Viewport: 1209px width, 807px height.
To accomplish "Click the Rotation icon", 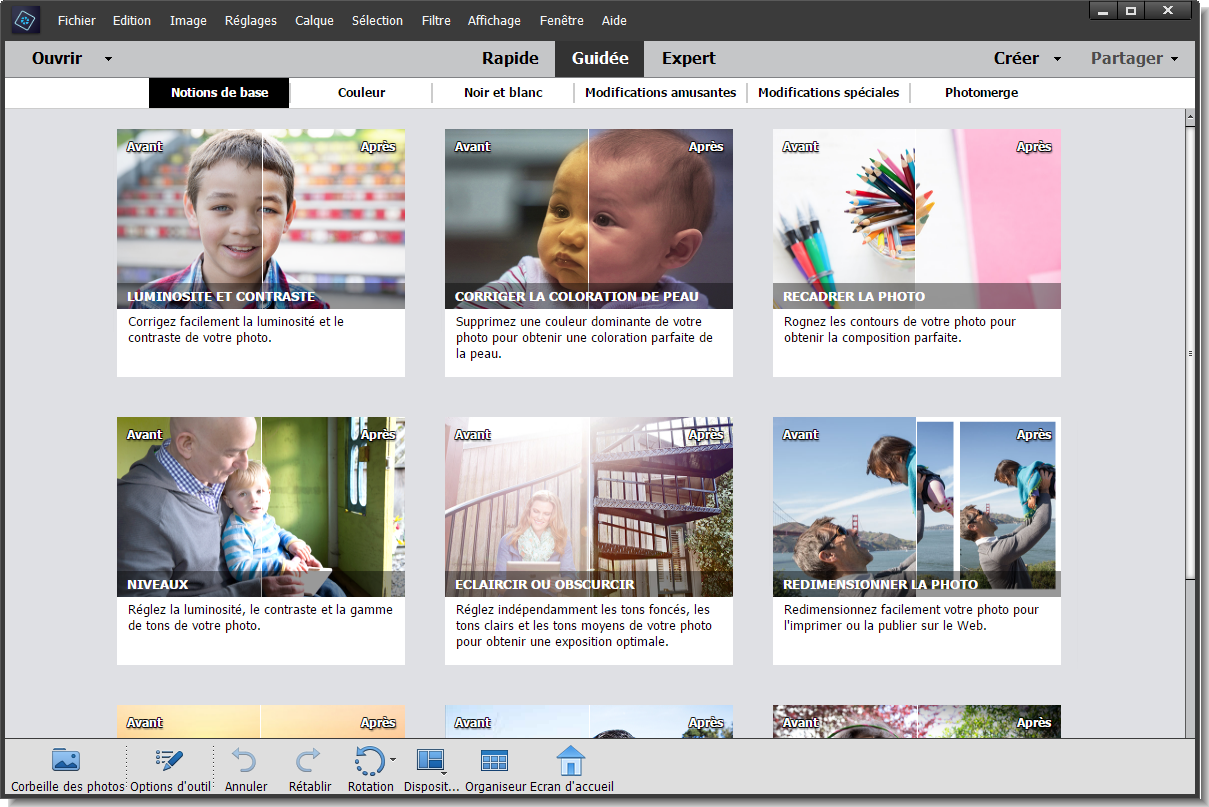I will (369, 762).
